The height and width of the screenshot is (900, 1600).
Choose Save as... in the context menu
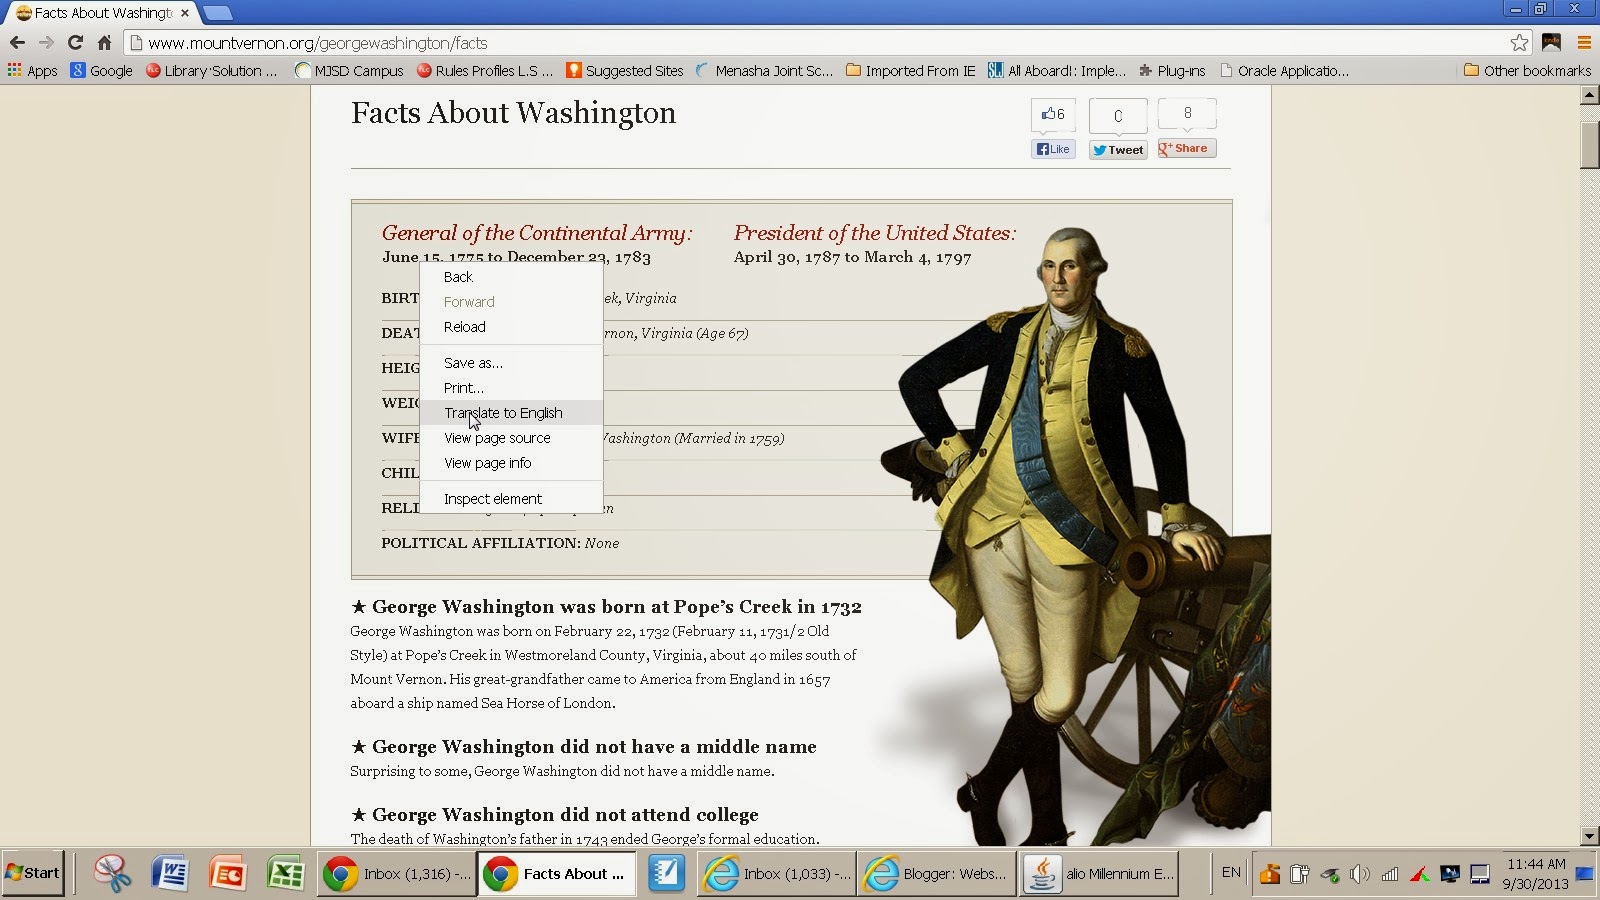click(x=511, y=363)
